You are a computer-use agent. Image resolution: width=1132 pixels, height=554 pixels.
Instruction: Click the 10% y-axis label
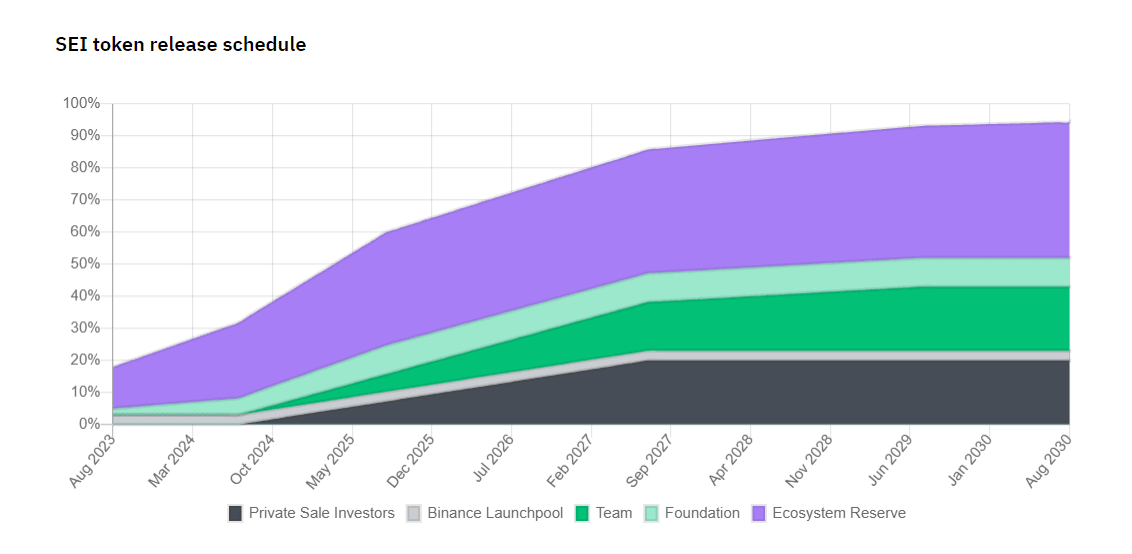point(85,392)
